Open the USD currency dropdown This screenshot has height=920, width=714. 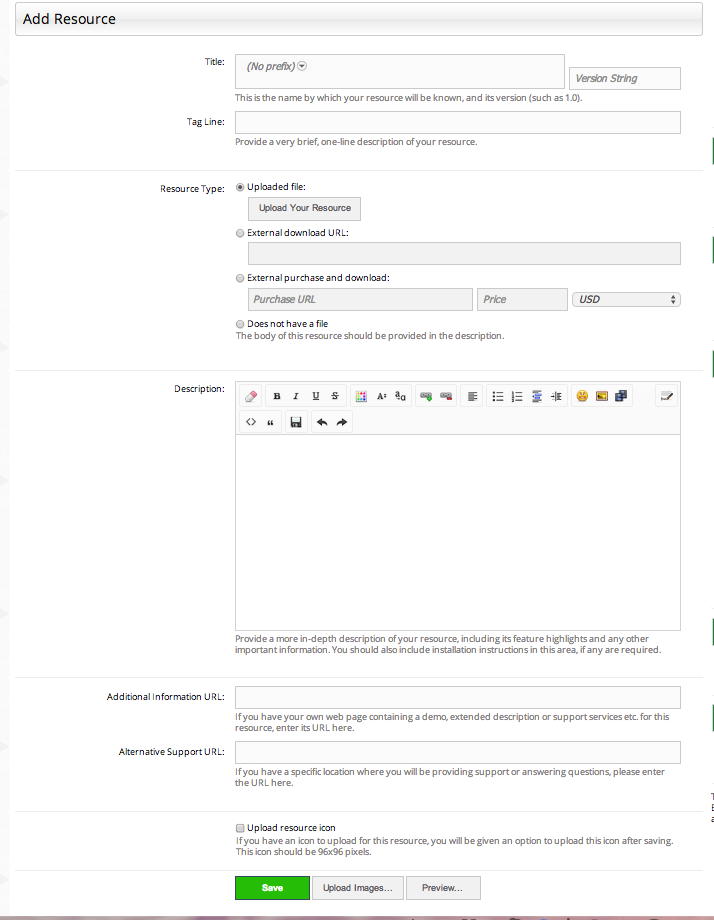coord(626,299)
